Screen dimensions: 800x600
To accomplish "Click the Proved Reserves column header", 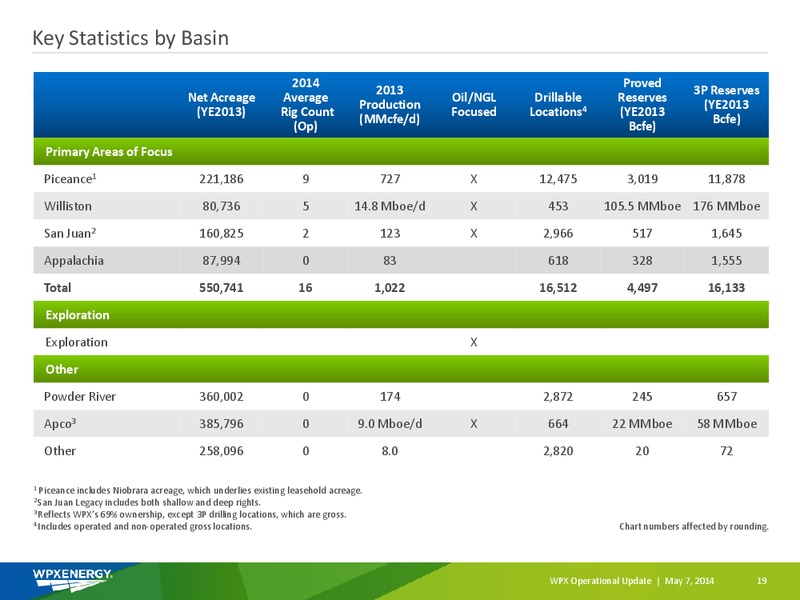I will (642, 105).
